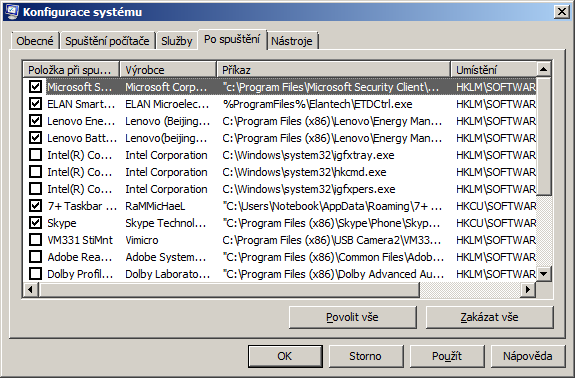Viewport: 575px width, 378px height.
Task: Select the USB Camera2 command path
Action: [x=332, y=240]
